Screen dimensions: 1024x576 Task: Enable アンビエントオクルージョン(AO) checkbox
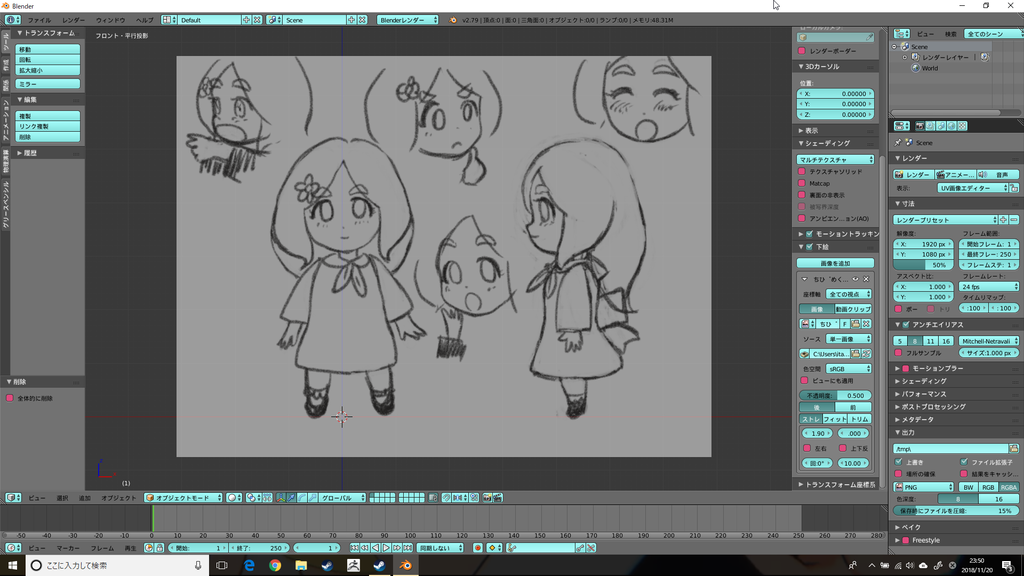[x=802, y=219]
